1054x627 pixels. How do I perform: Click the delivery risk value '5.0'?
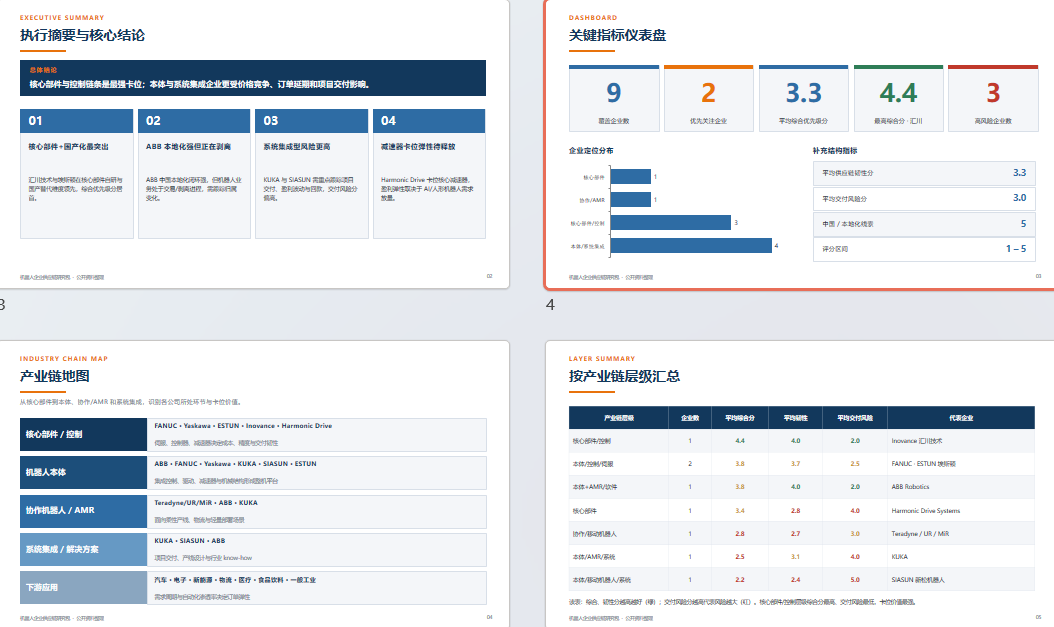click(x=854, y=579)
